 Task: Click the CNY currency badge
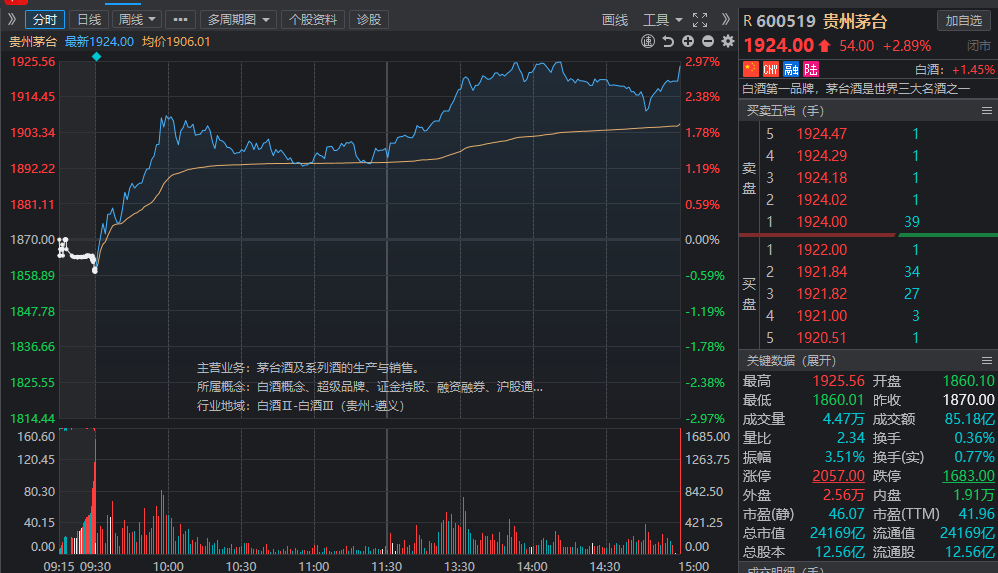point(771,69)
